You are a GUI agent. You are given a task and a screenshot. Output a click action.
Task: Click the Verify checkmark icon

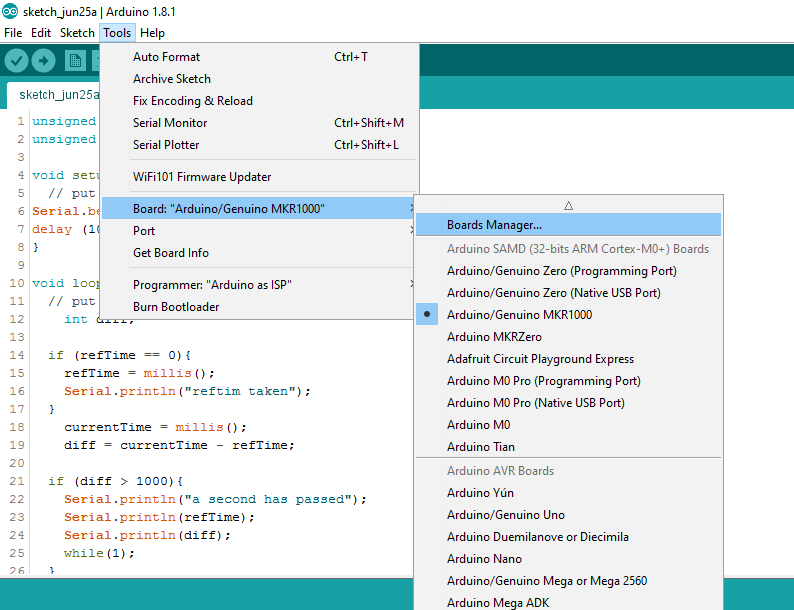coord(16,61)
